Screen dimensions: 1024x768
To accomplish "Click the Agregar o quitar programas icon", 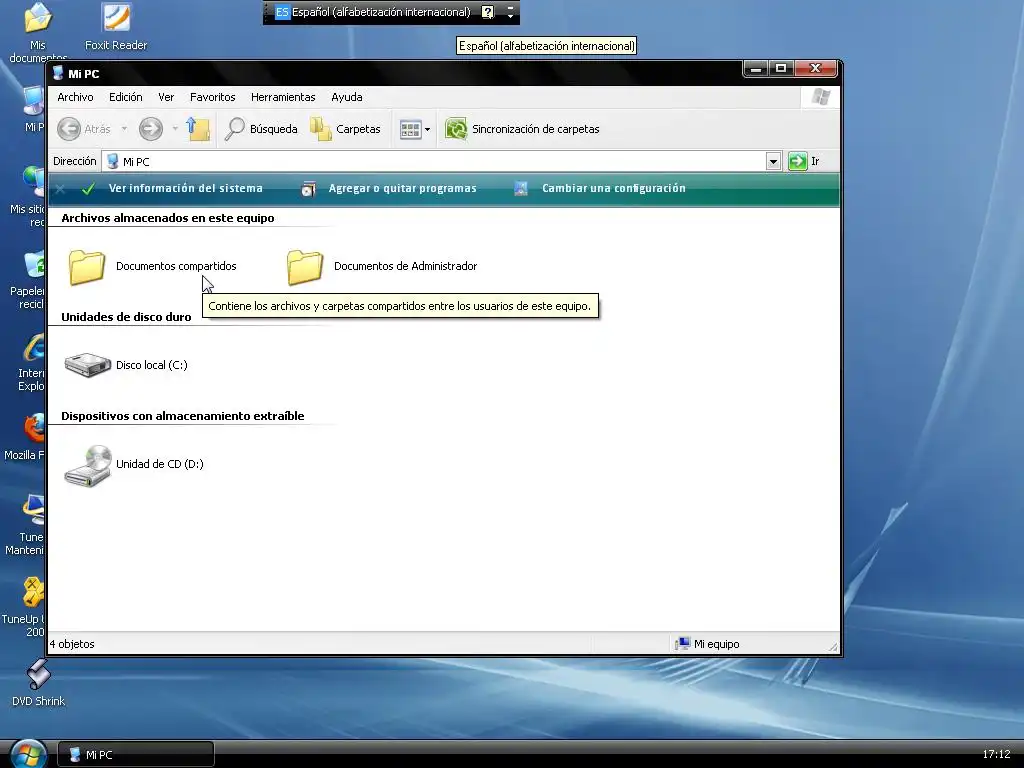I will pyautogui.click(x=308, y=189).
